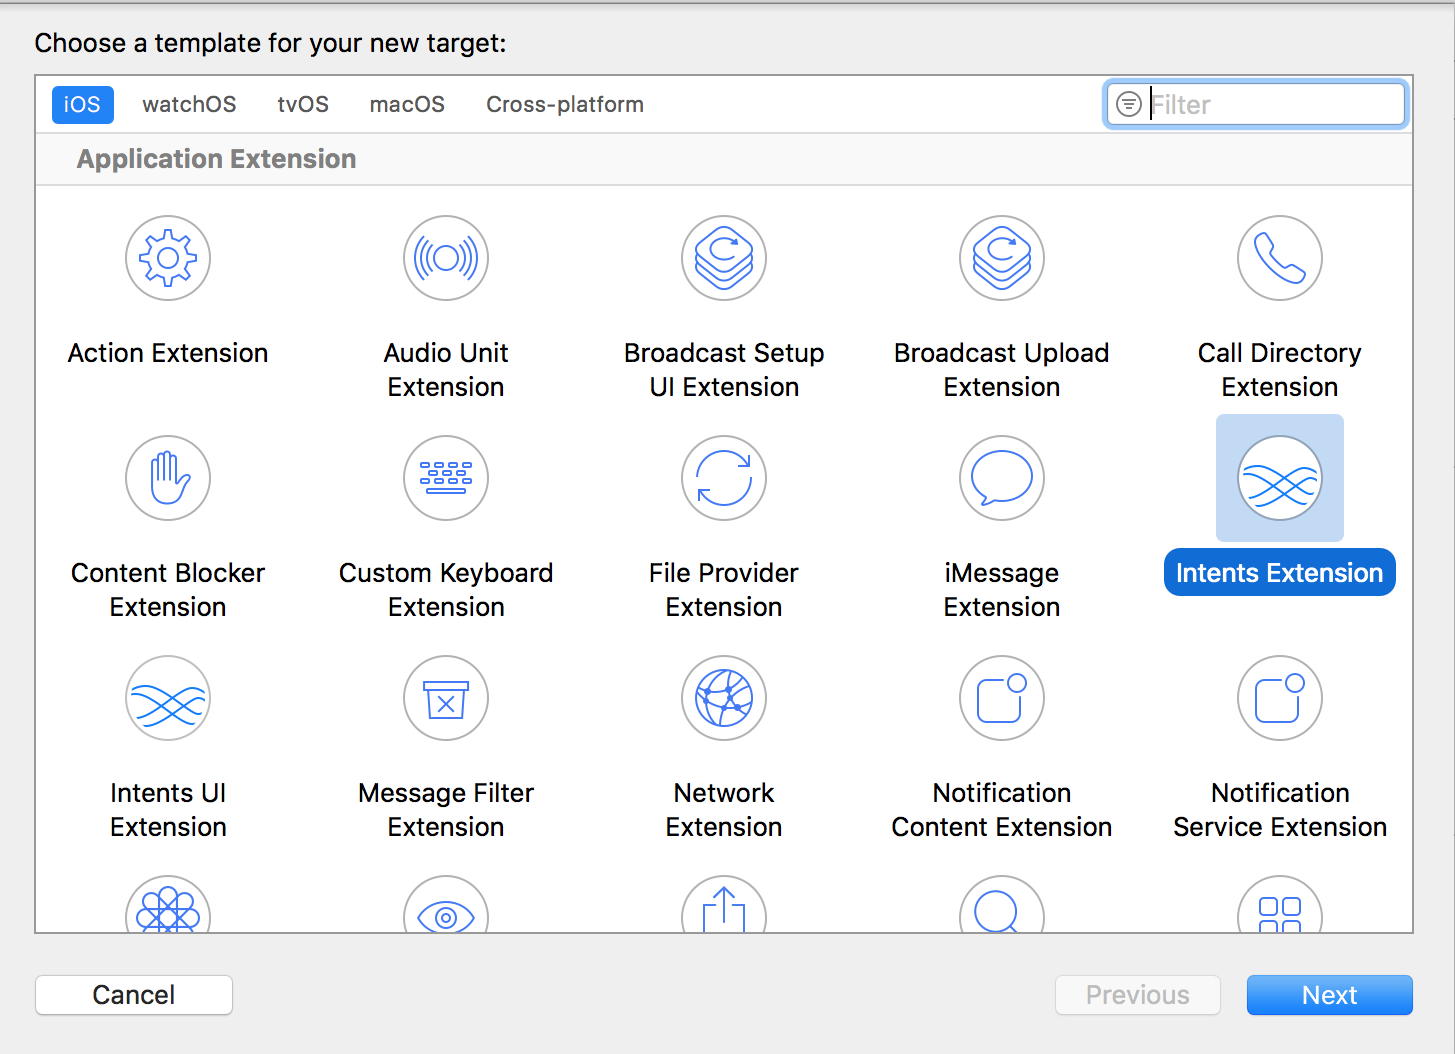Select the Custom Keyboard Extension icon
The image size is (1455, 1054).
(x=446, y=478)
